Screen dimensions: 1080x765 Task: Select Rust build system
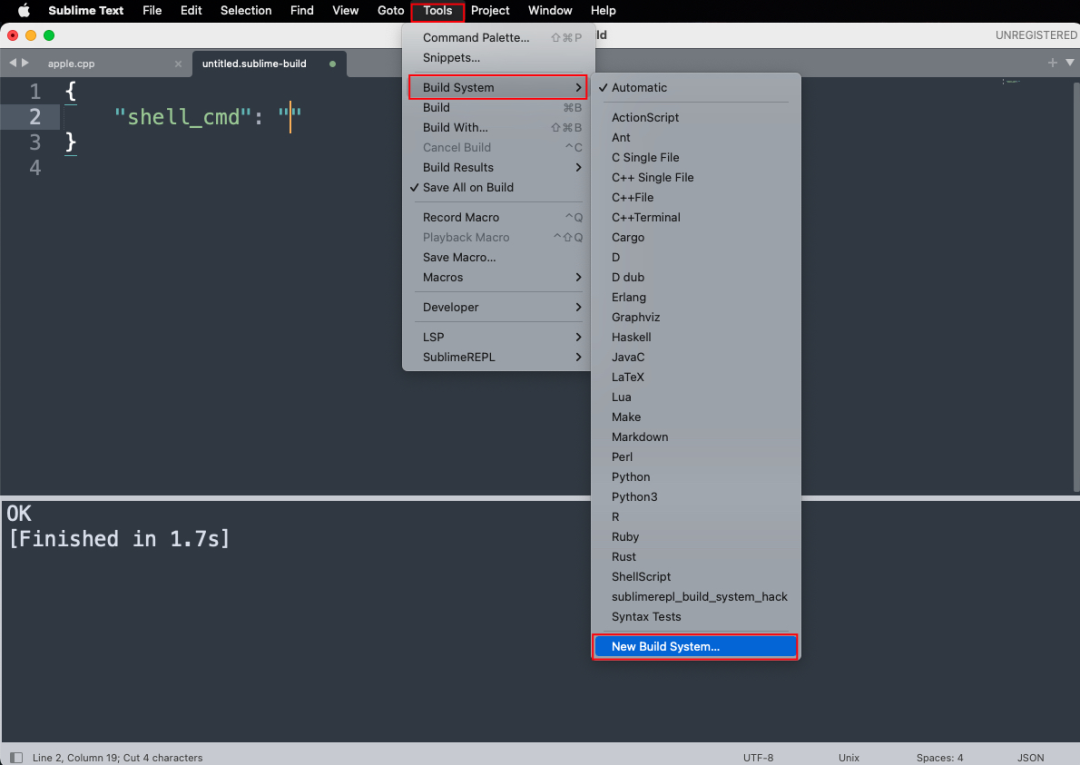(x=696, y=556)
